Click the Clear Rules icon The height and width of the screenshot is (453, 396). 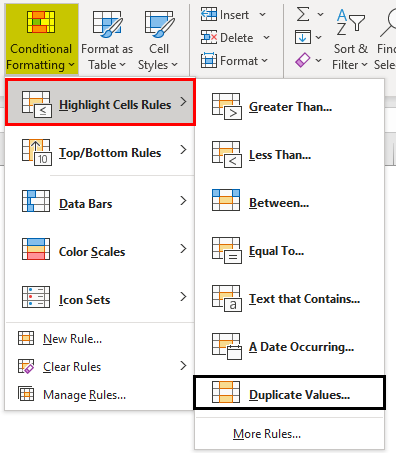26,367
